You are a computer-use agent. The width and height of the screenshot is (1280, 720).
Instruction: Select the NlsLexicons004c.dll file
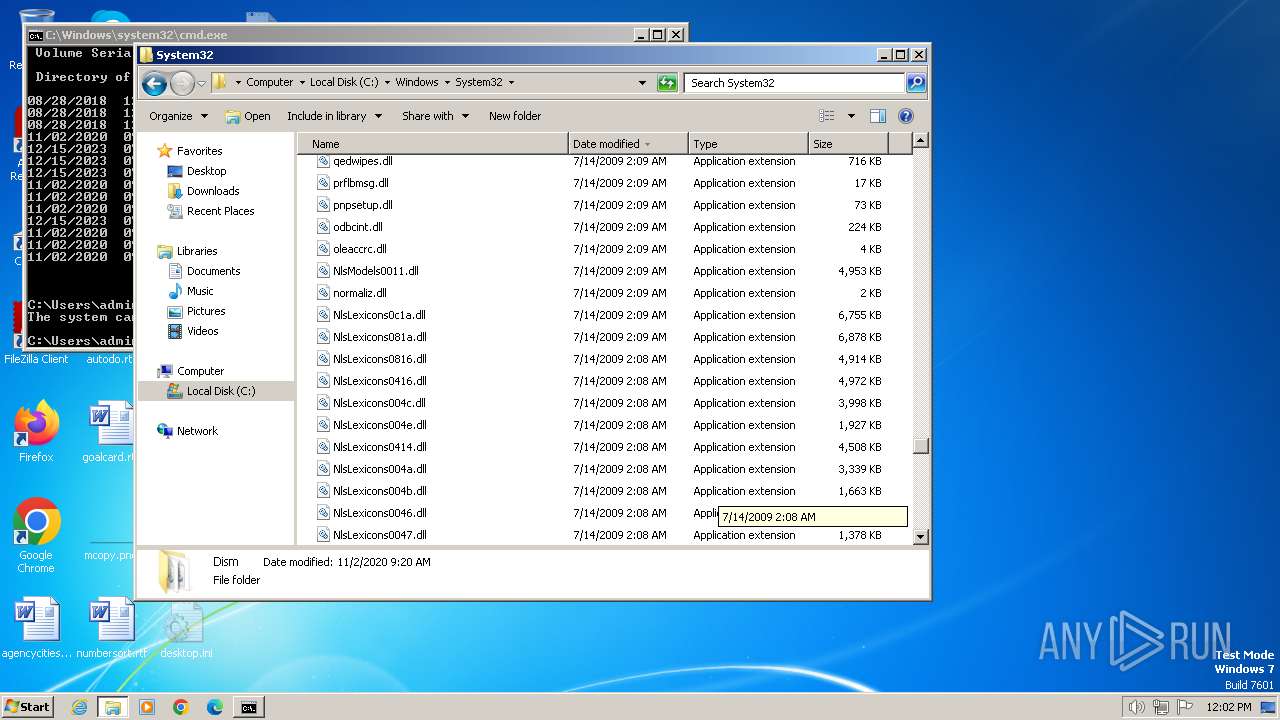pos(379,403)
